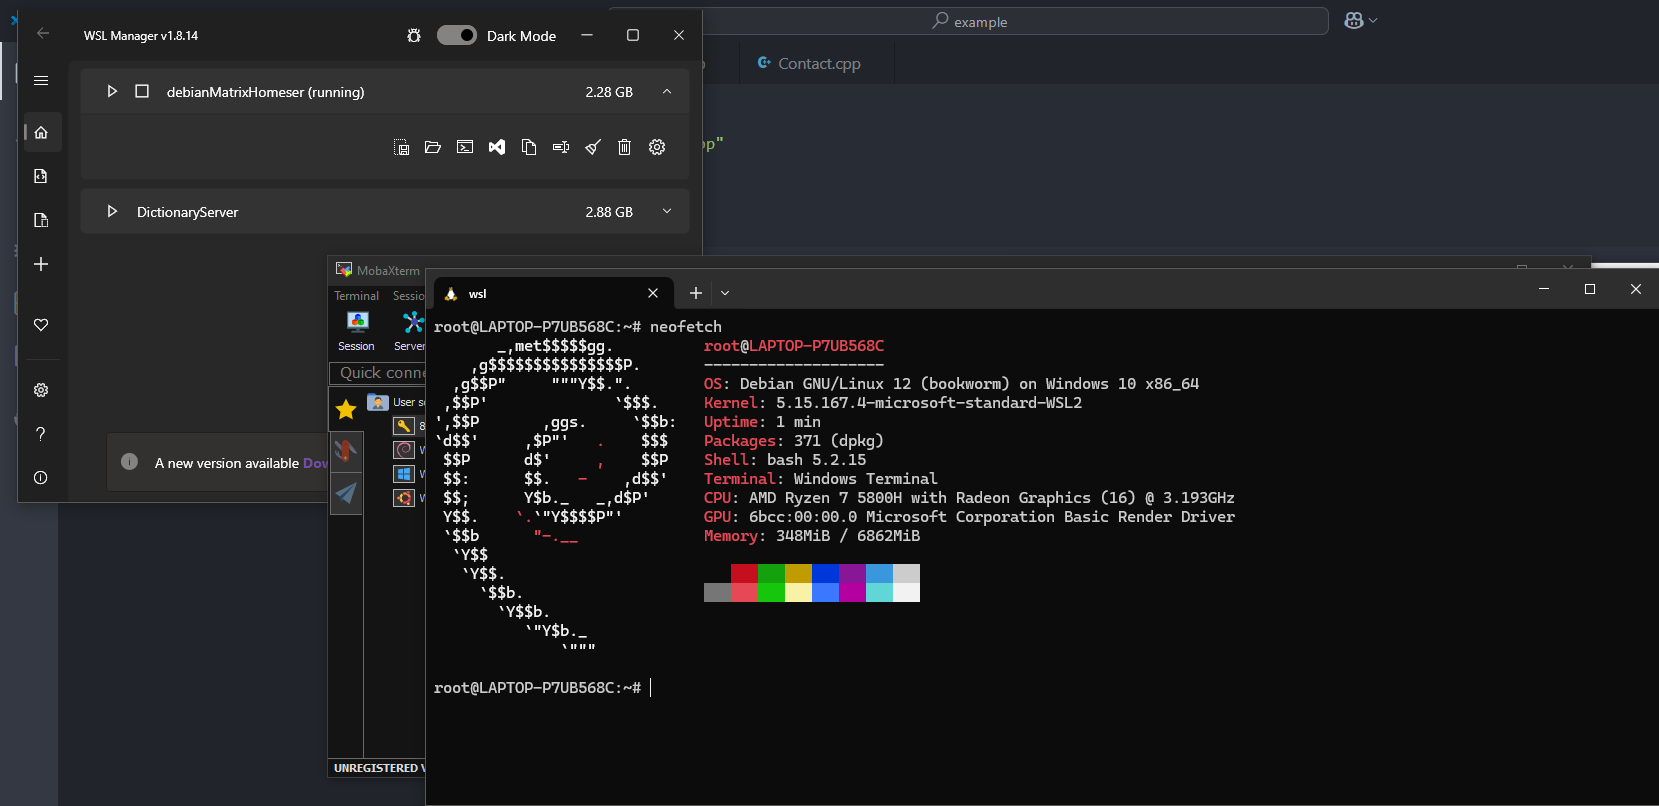Select the Ubuntu-logo session in MobaXterm
Viewport: 1659px width, 806px height.
pyautogui.click(x=404, y=498)
